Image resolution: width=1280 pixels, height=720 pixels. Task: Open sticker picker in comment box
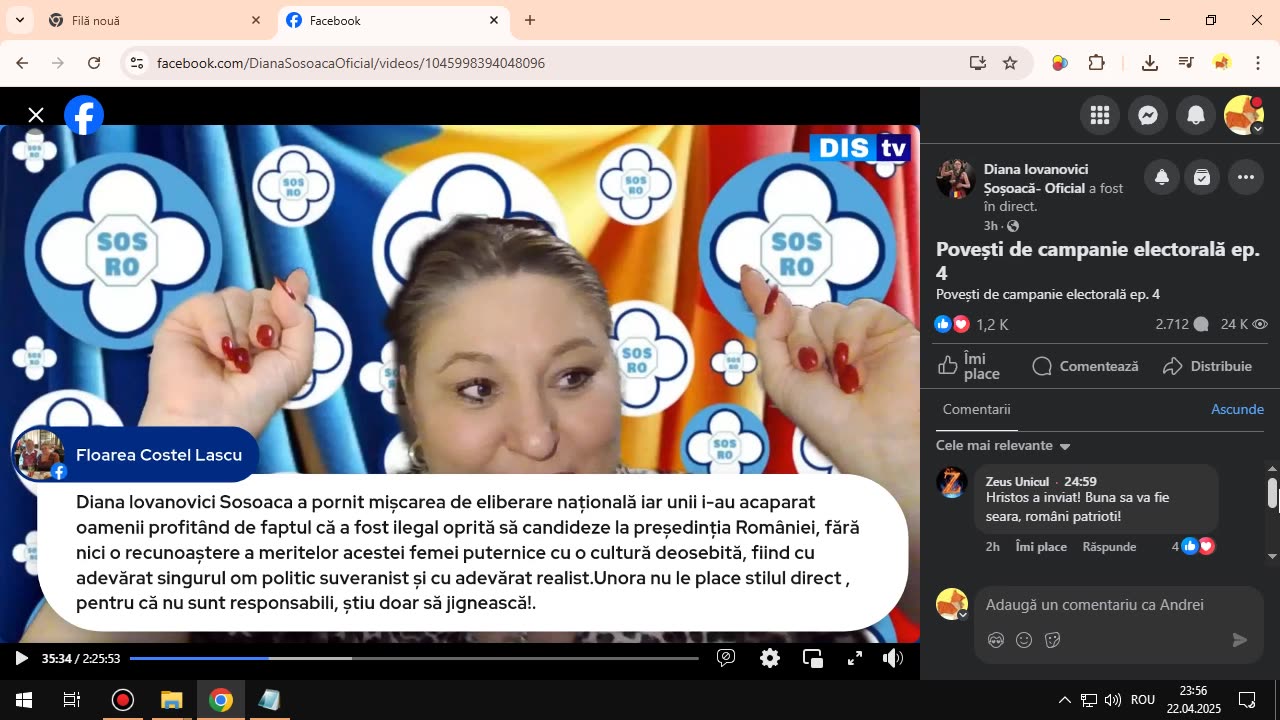1052,640
